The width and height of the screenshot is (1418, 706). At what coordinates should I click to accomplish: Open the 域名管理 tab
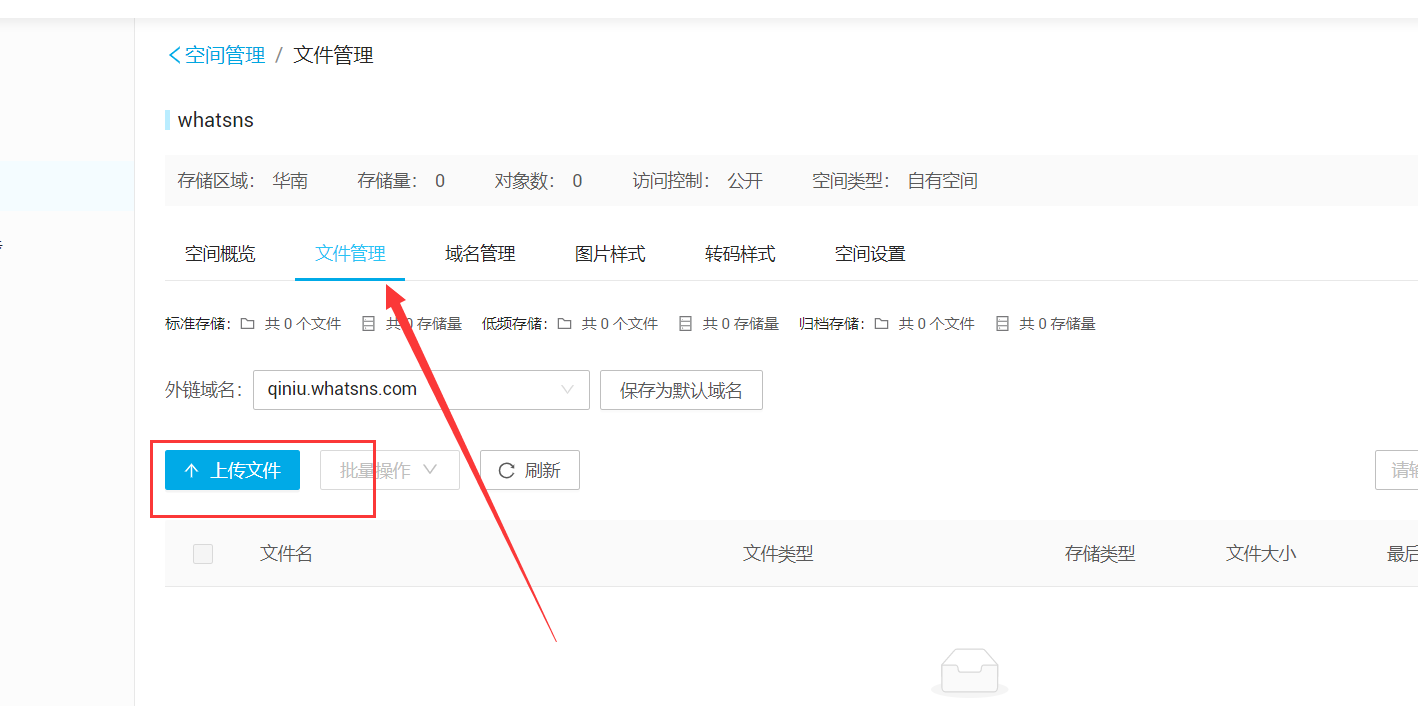point(480,254)
